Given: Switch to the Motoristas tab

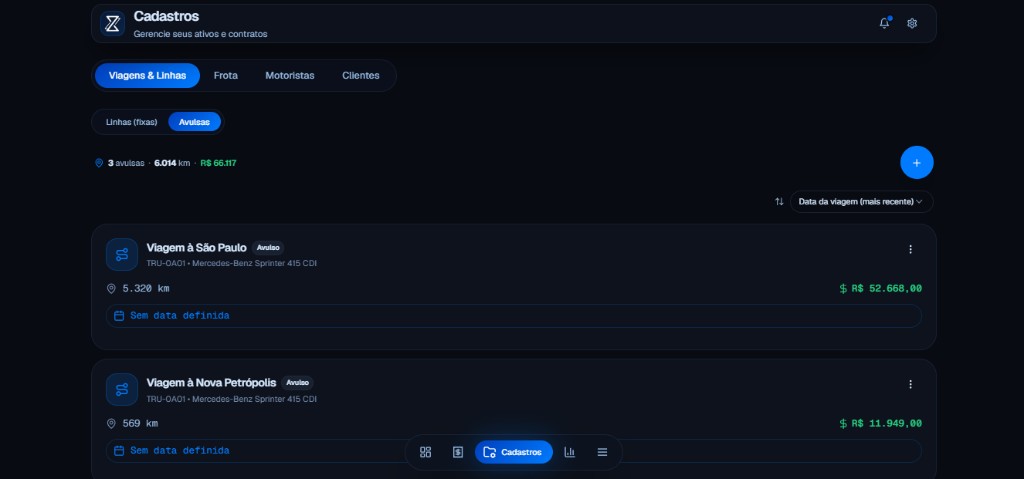Looking at the screenshot, I should coord(289,76).
